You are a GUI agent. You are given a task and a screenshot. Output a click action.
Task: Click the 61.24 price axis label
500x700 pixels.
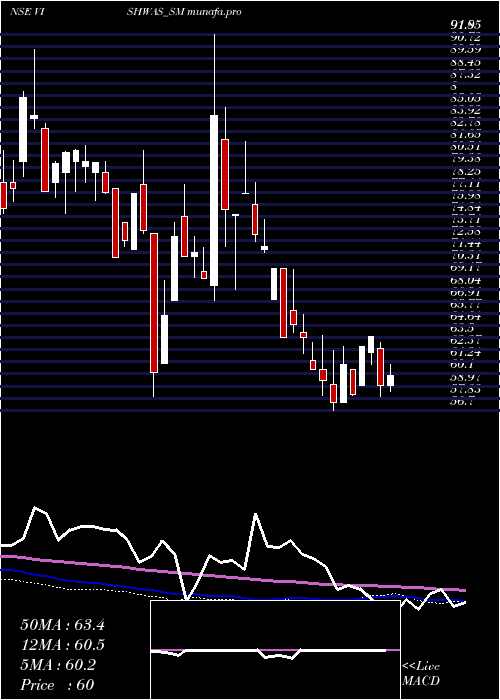click(464, 353)
